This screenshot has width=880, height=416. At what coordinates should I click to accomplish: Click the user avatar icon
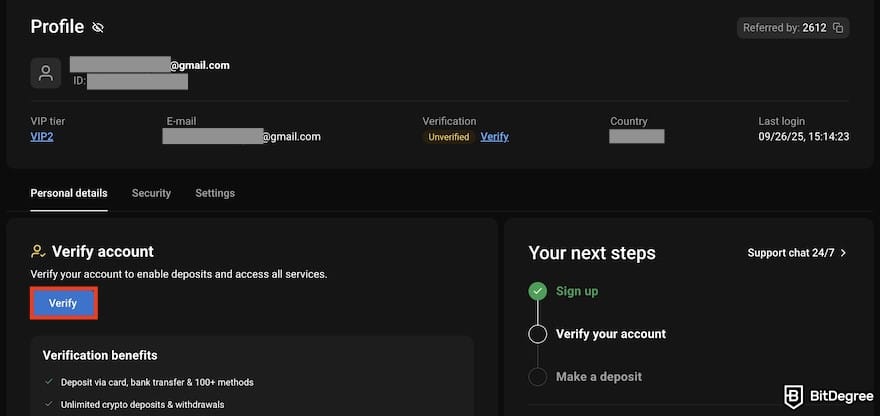45,73
